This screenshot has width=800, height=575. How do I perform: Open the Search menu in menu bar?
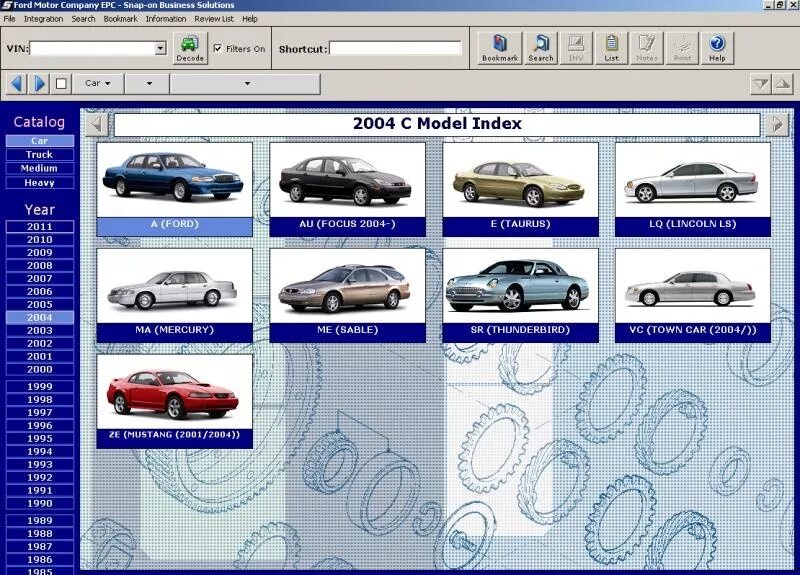(83, 19)
